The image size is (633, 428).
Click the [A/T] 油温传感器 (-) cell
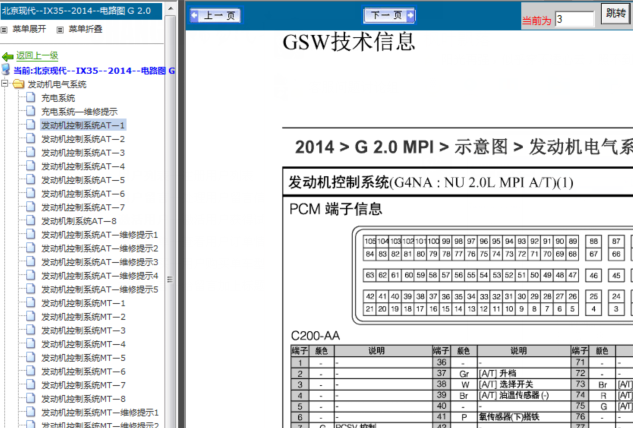pos(524,395)
